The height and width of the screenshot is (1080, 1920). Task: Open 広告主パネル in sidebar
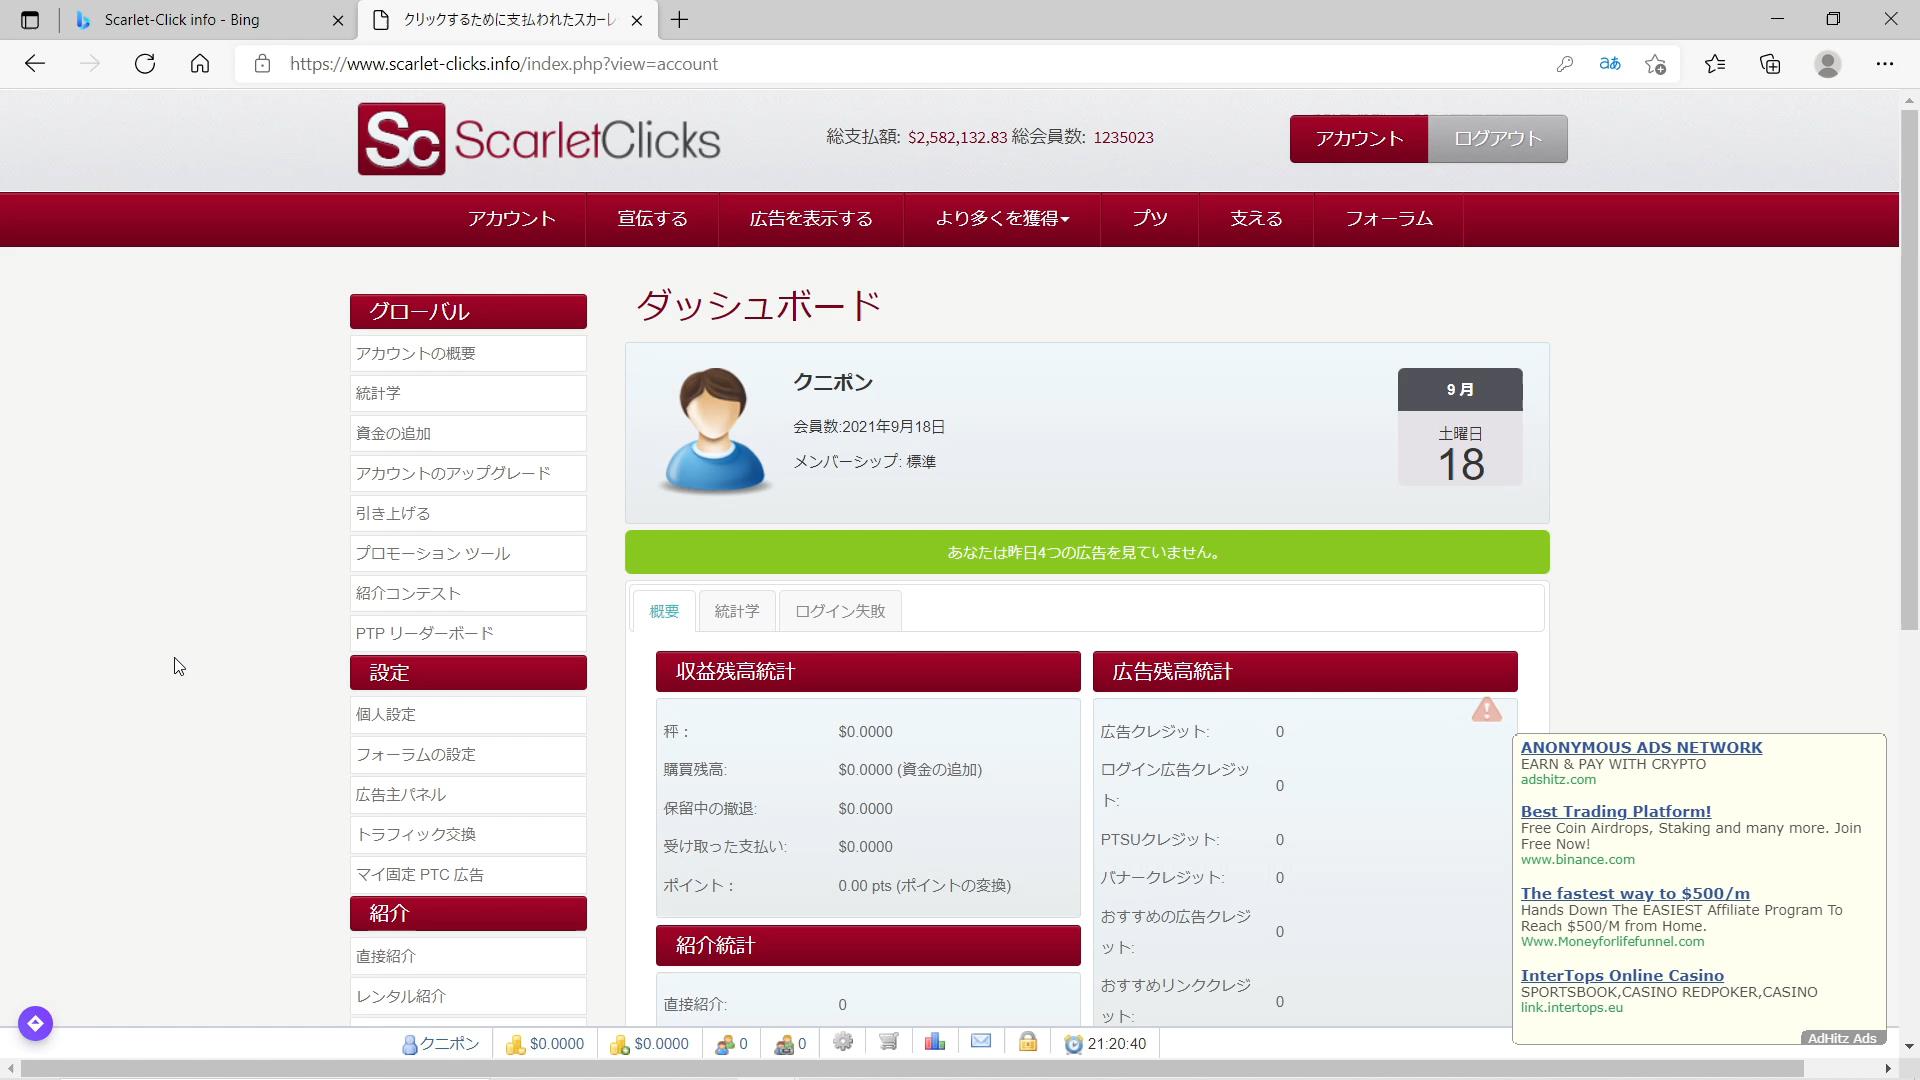468,795
